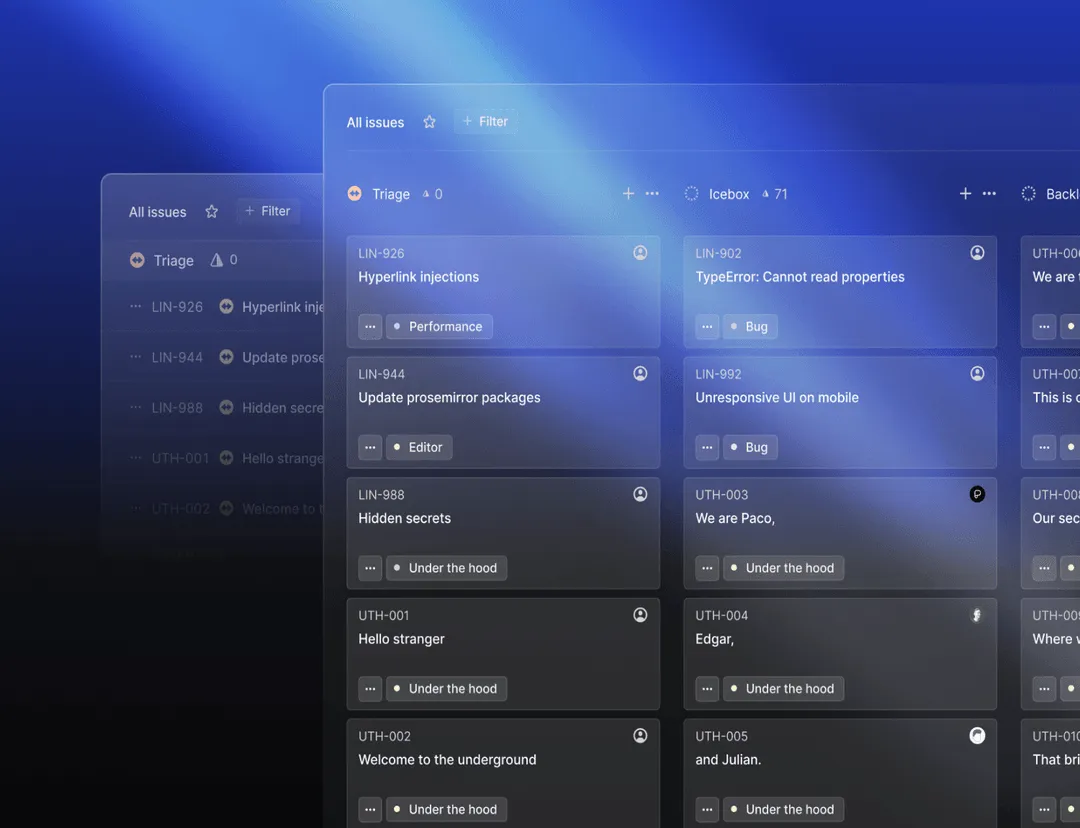
Task: Open Update prosemirror packages issue title
Action: point(449,397)
